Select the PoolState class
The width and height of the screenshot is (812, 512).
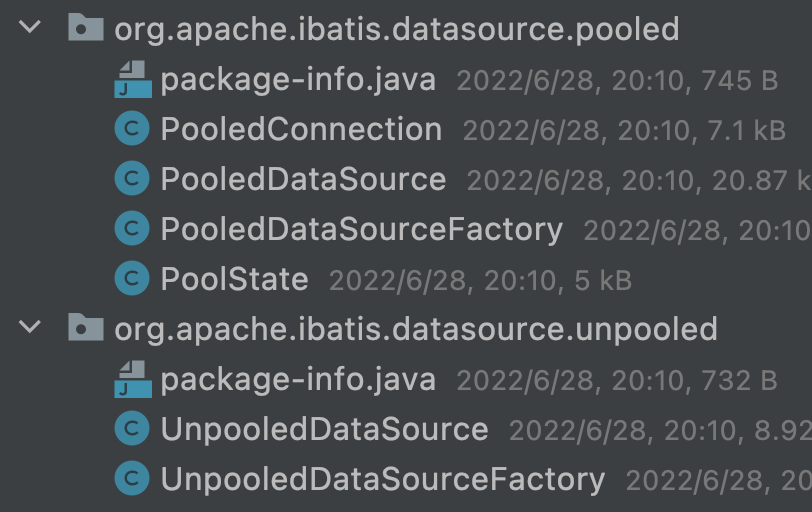point(234,279)
